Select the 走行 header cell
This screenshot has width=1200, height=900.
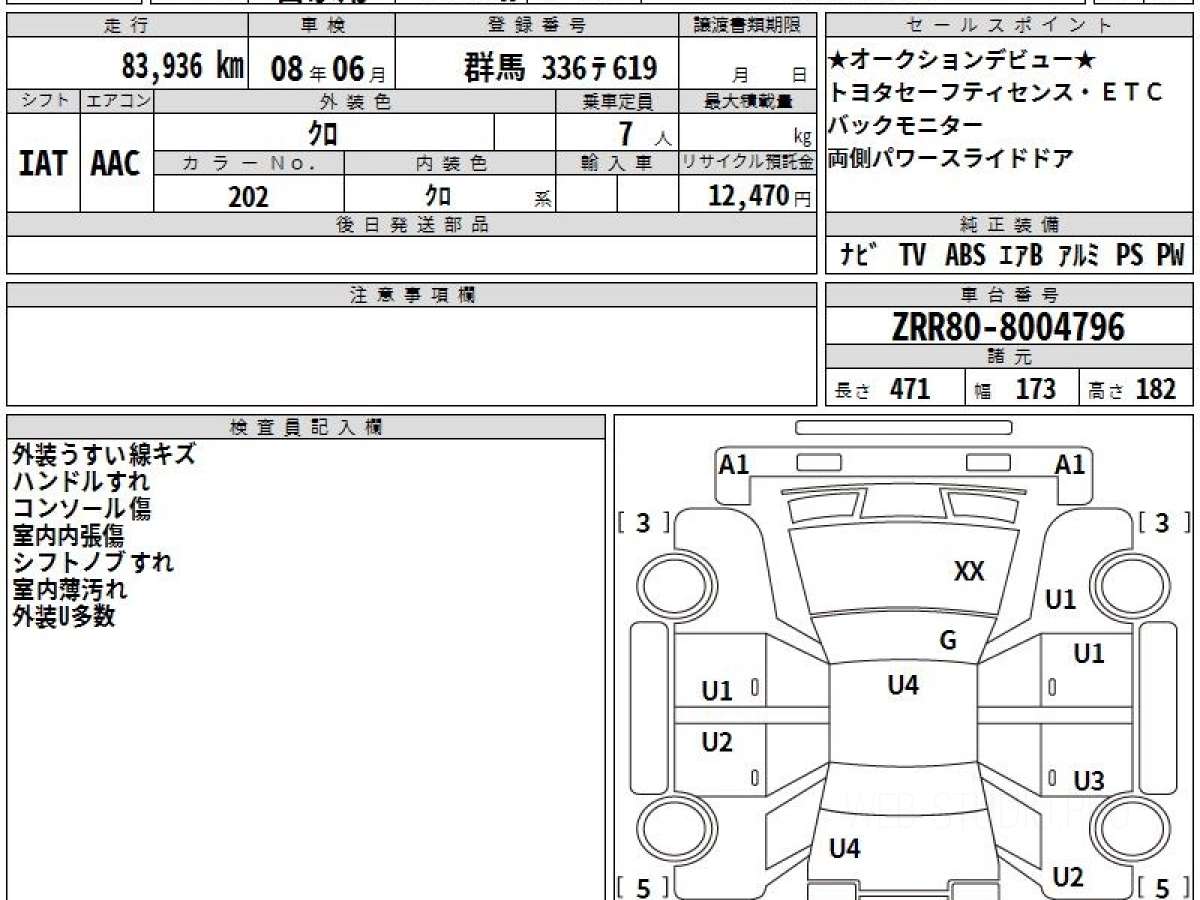coord(127,26)
